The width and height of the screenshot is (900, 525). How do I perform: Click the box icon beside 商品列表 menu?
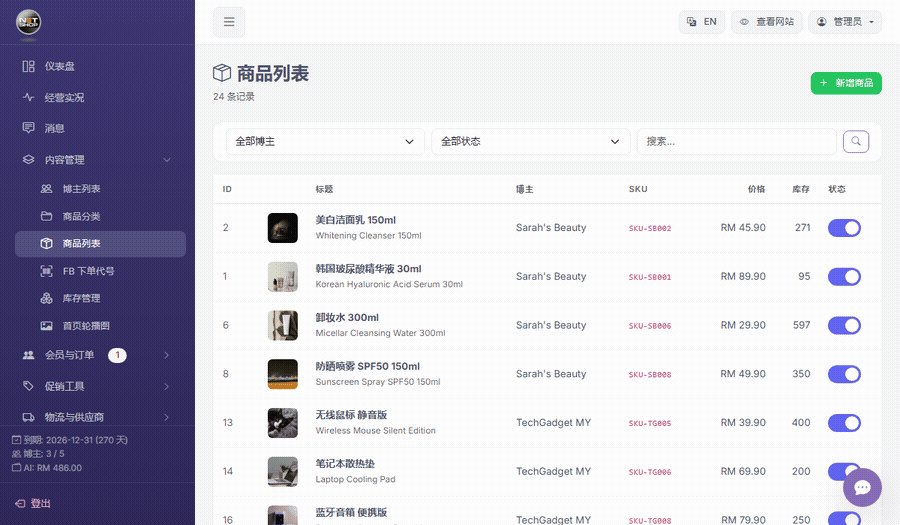pos(46,243)
